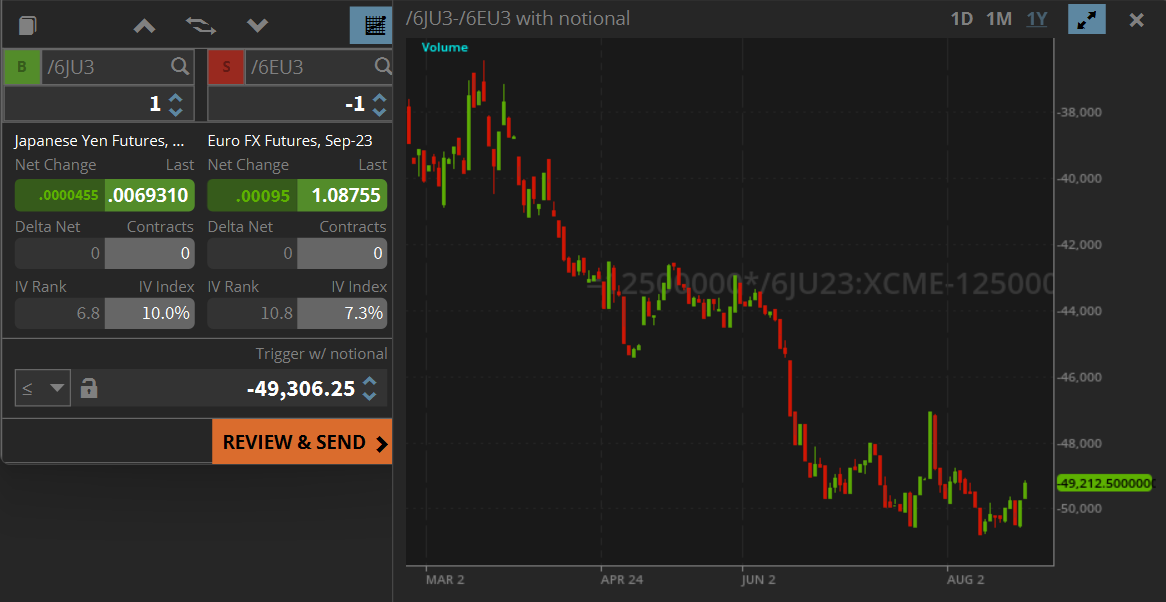
Task: Click the swap legs arrows icon
Action: [x=200, y=25]
